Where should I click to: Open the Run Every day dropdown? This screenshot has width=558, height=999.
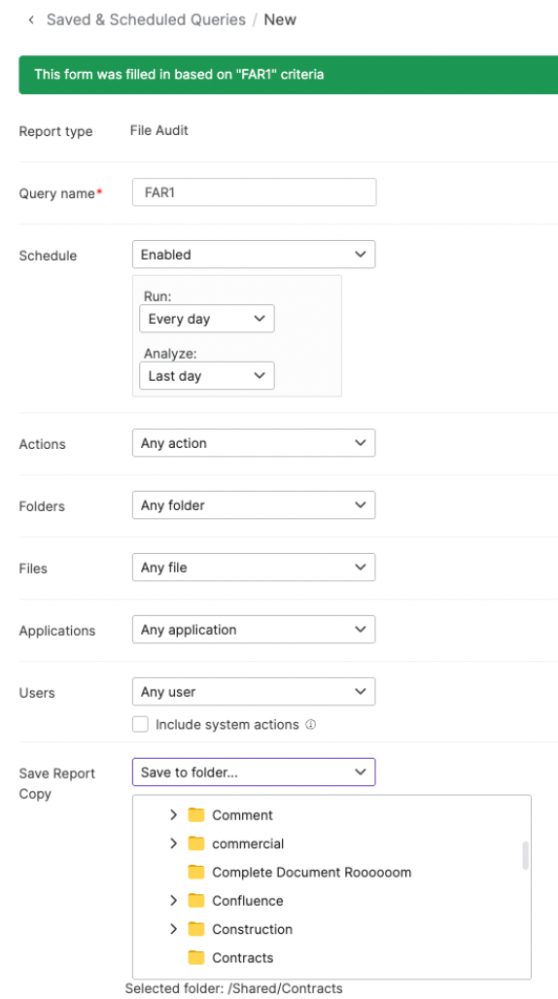pos(207,319)
